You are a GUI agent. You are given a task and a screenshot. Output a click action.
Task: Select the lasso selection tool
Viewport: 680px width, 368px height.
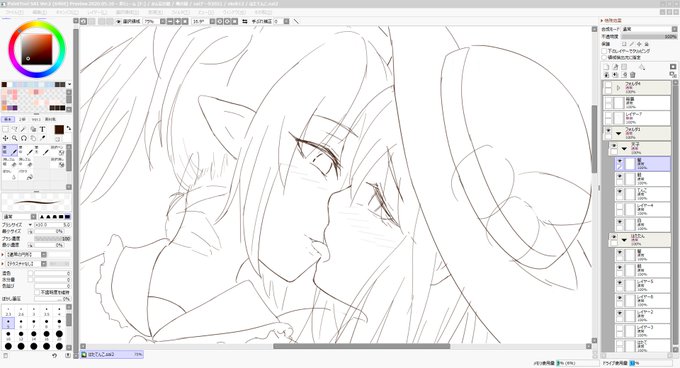pyautogui.click(x=15, y=129)
